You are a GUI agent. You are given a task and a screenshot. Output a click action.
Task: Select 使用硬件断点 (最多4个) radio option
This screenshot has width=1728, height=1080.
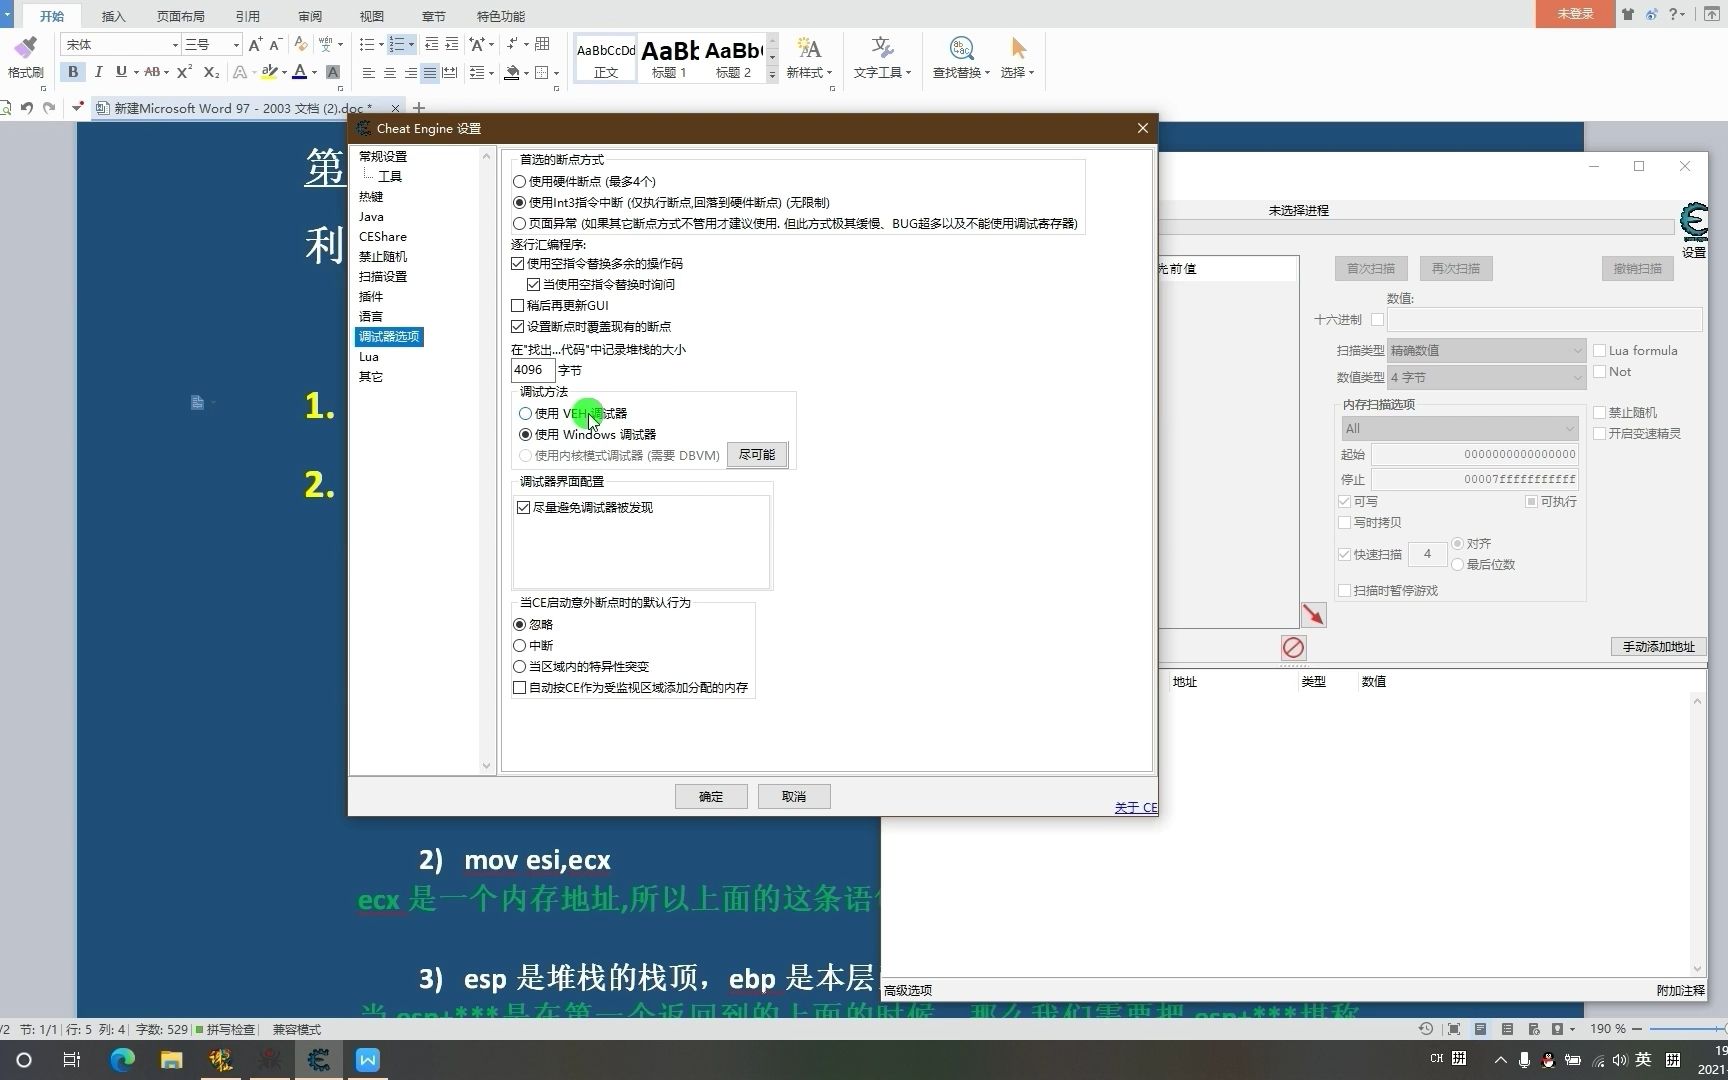pyautogui.click(x=519, y=182)
